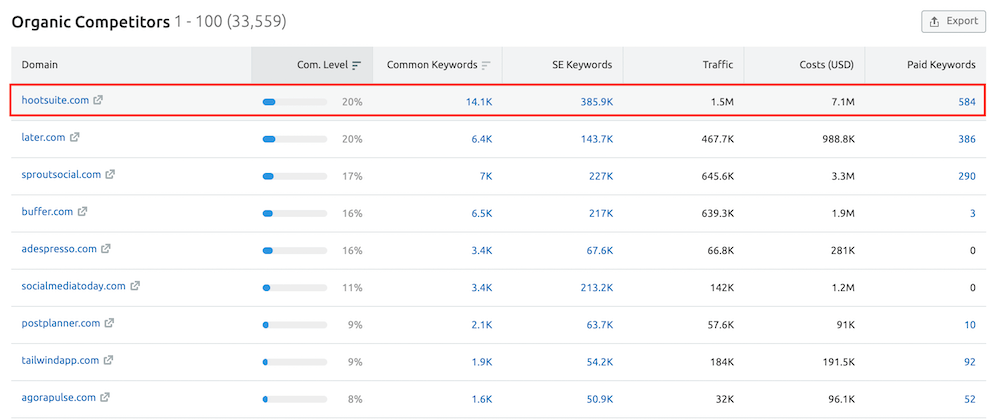Open 92 paid keywords for tailwindapp.com
The image size is (1000, 420).
[x=968, y=361]
